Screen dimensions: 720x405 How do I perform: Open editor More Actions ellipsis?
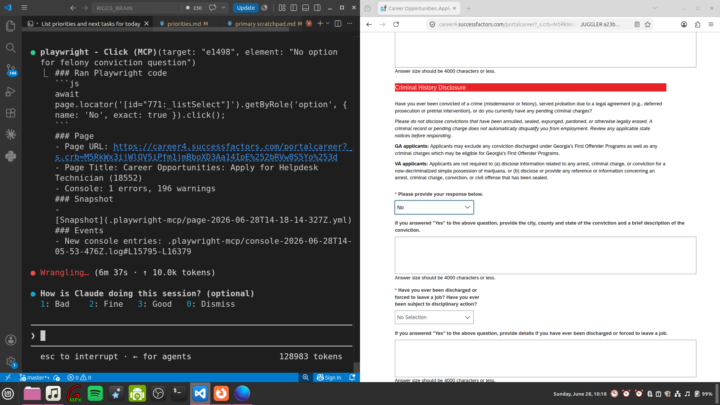point(349,23)
